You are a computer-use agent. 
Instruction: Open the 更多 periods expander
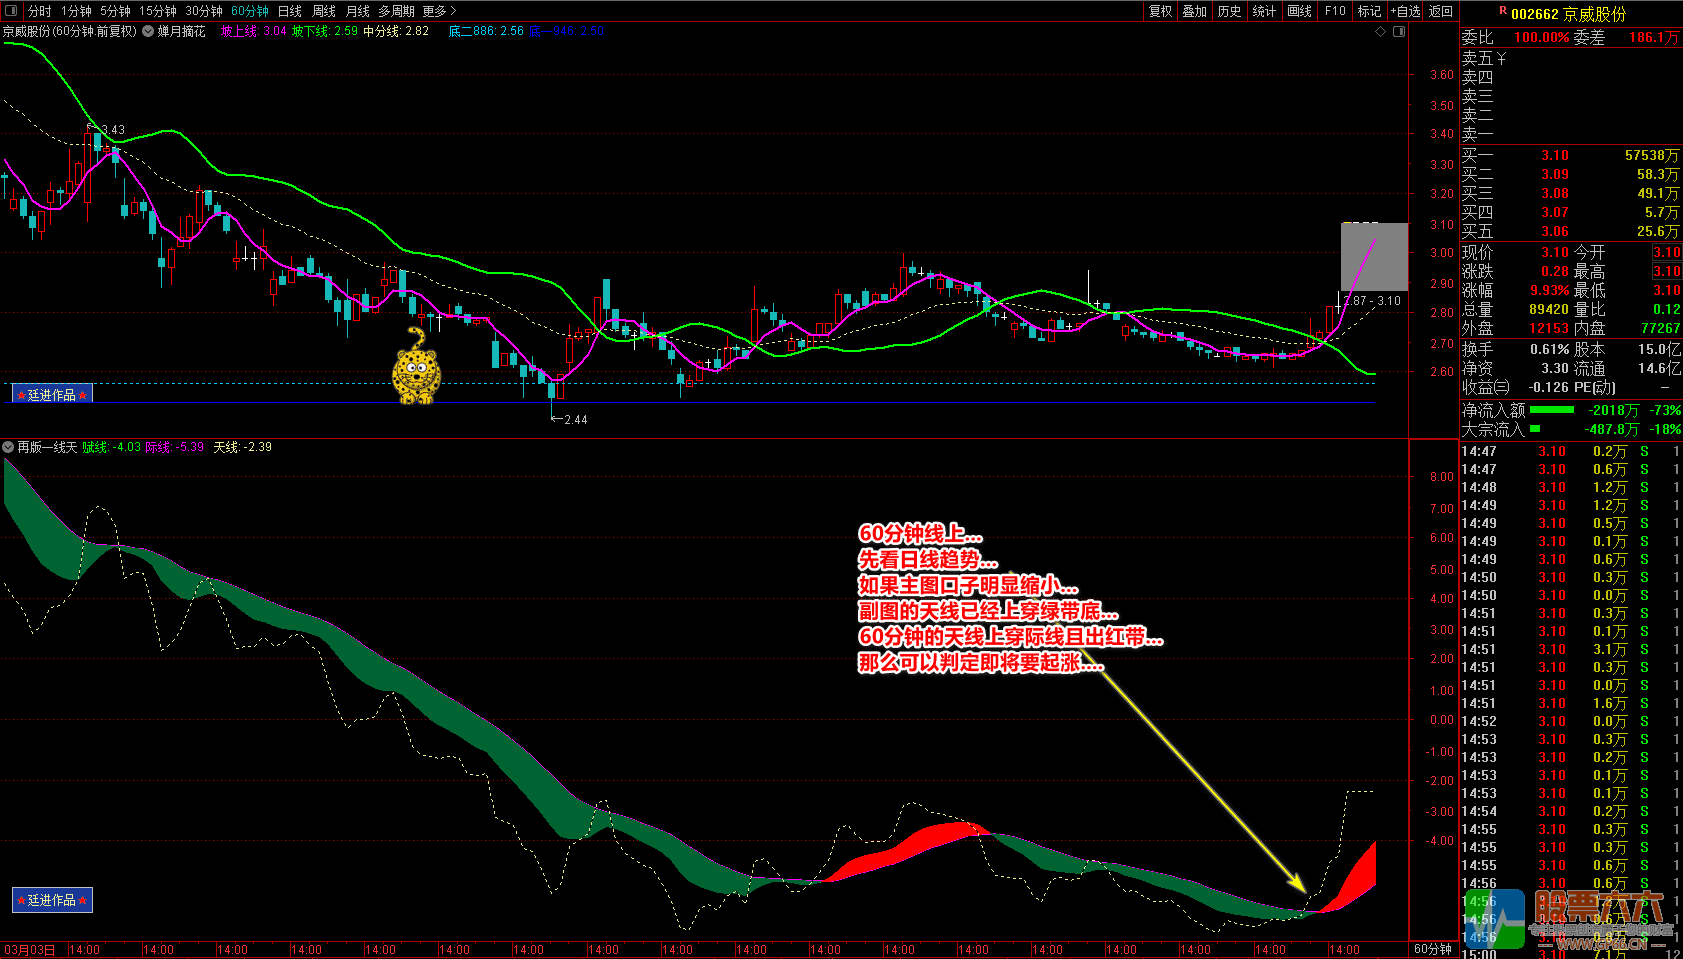pyautogui.click(x=439, y=11)
